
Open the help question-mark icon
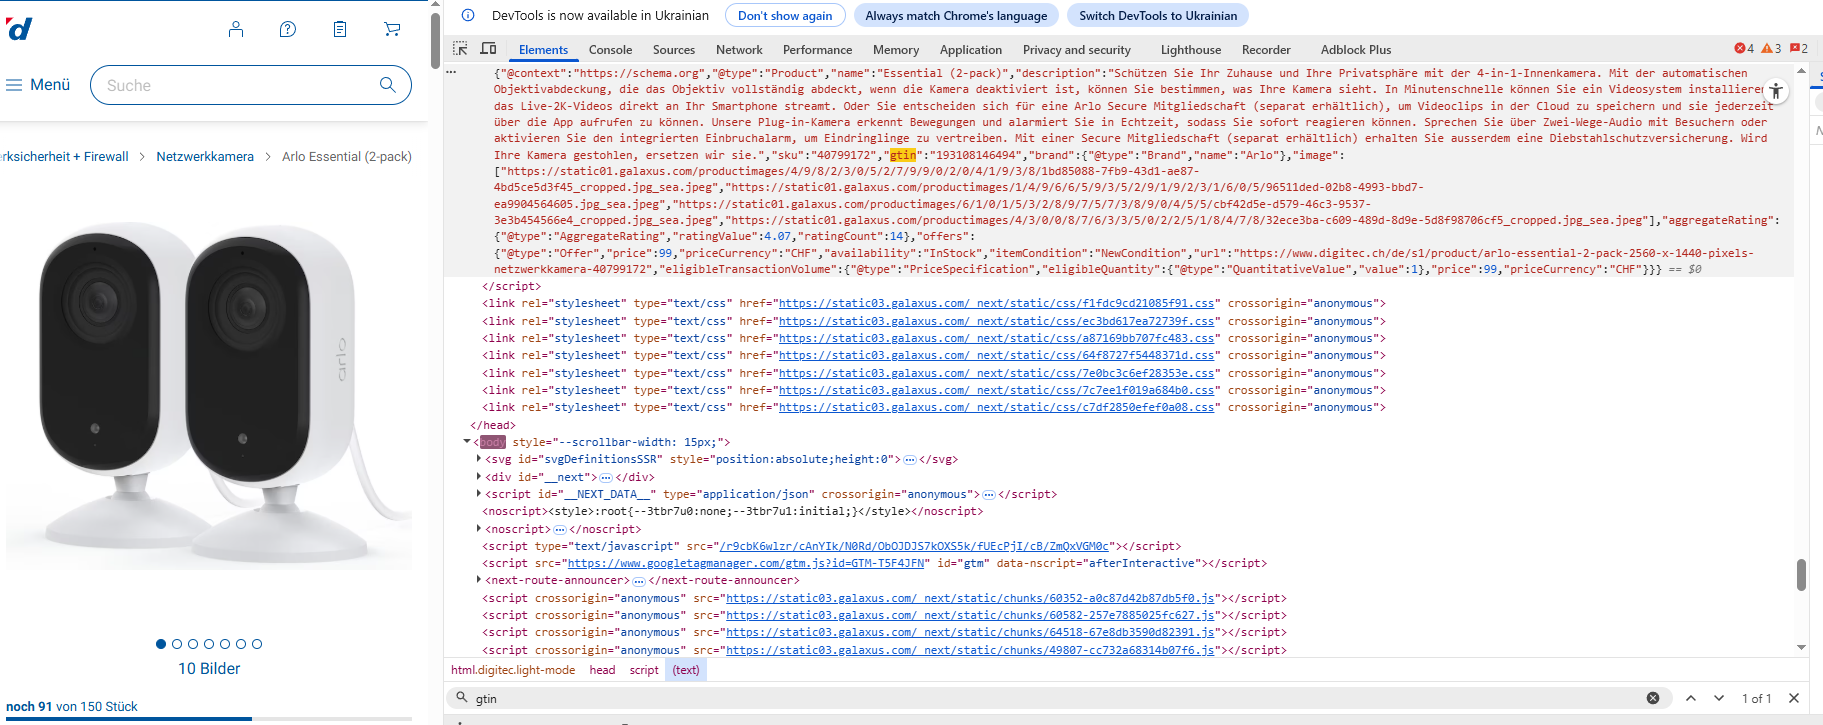click(x=288, y=29)
